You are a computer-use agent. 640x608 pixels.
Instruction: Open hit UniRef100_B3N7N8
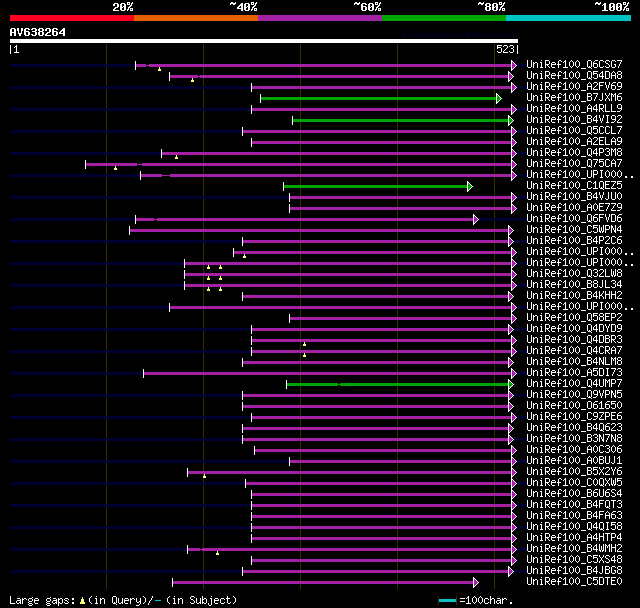point(574,439)
